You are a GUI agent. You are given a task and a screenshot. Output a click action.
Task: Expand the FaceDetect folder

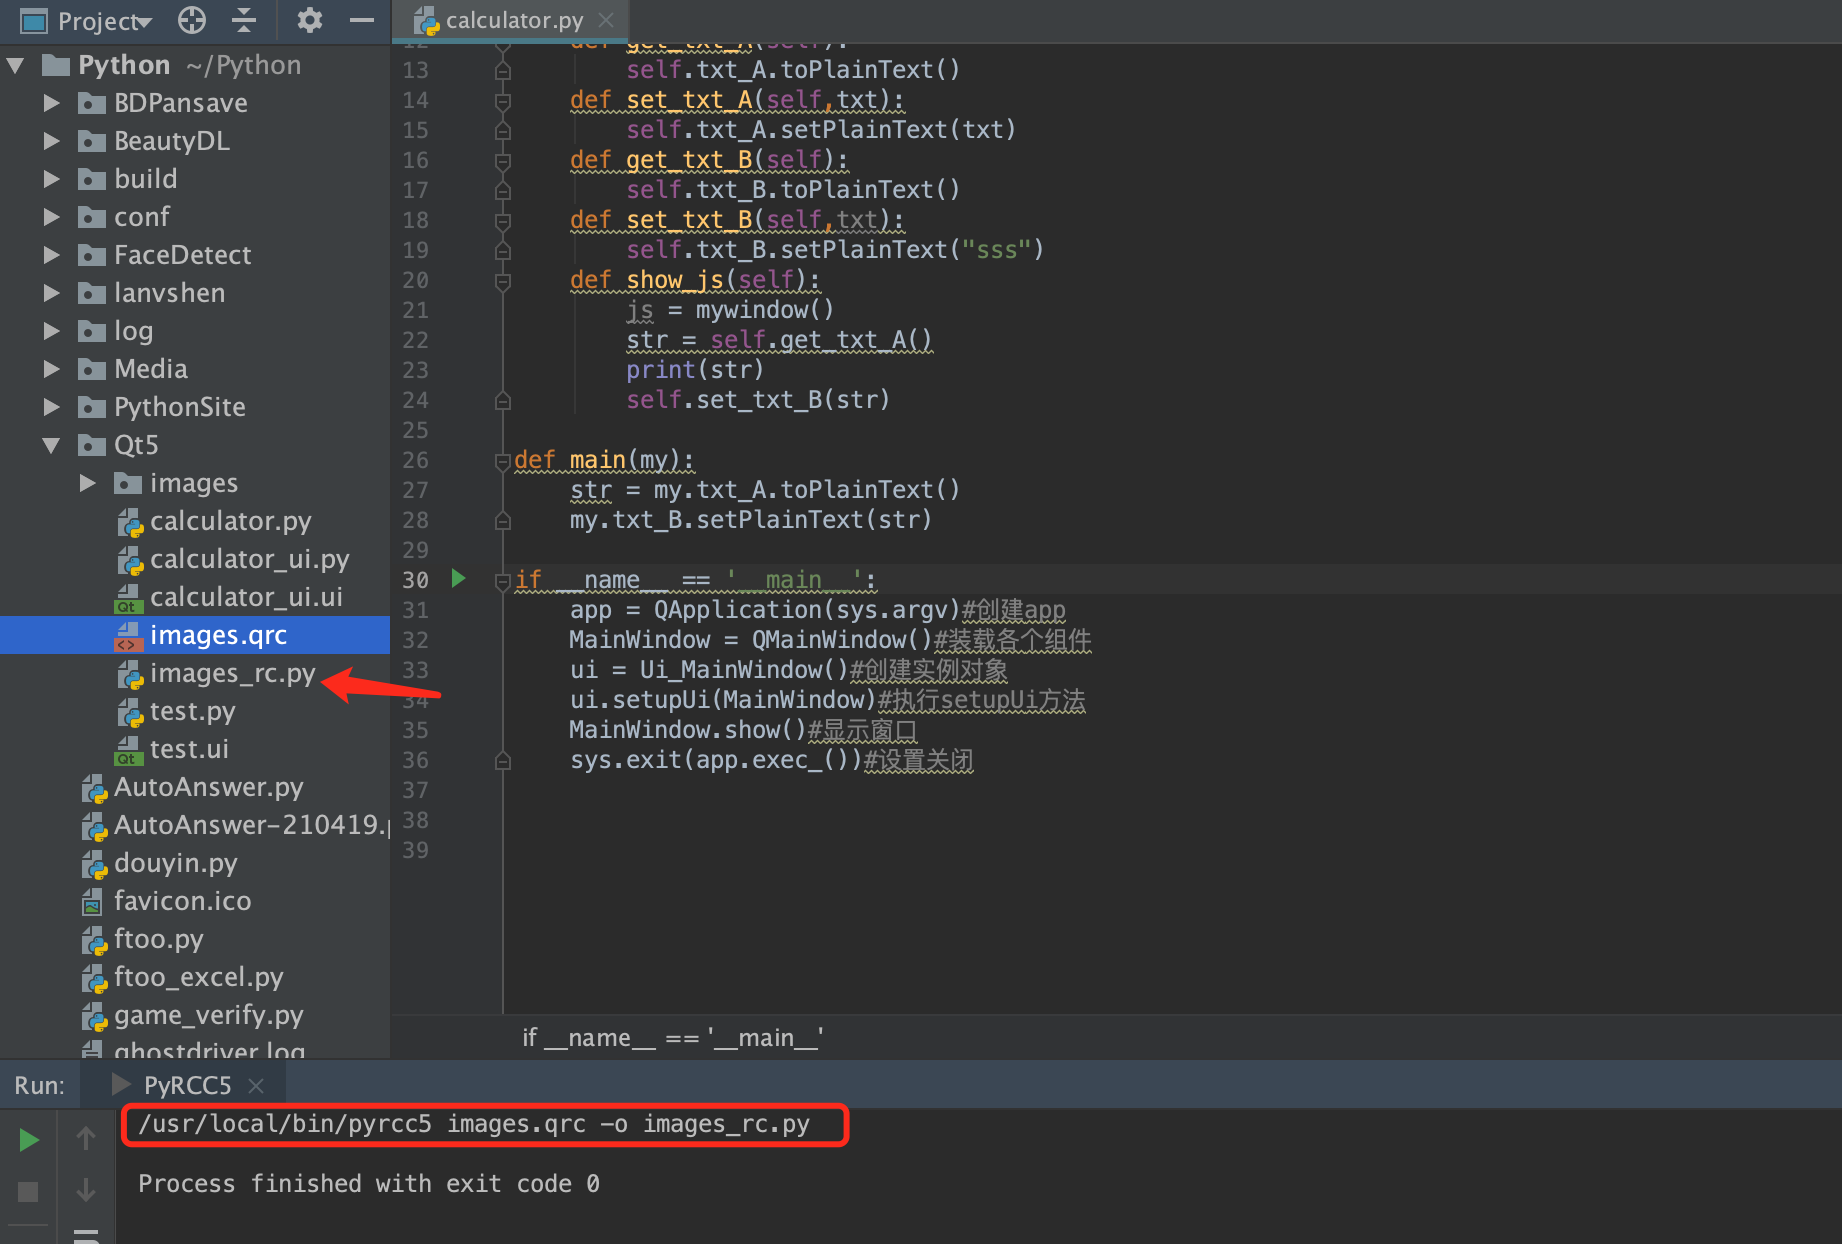(x=51, y=255)
